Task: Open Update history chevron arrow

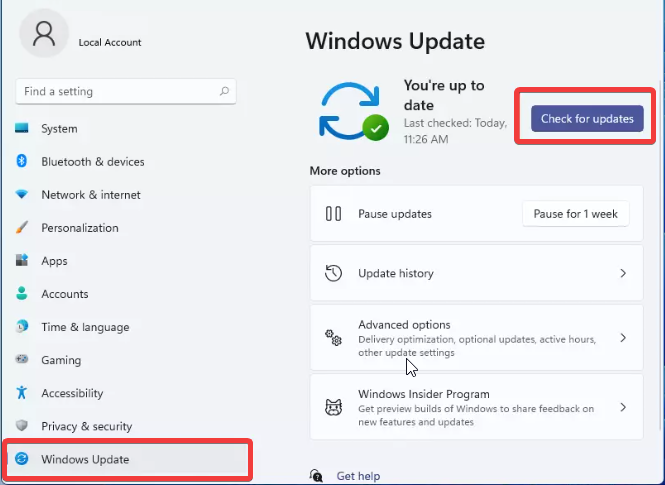Action: [623, 273]
